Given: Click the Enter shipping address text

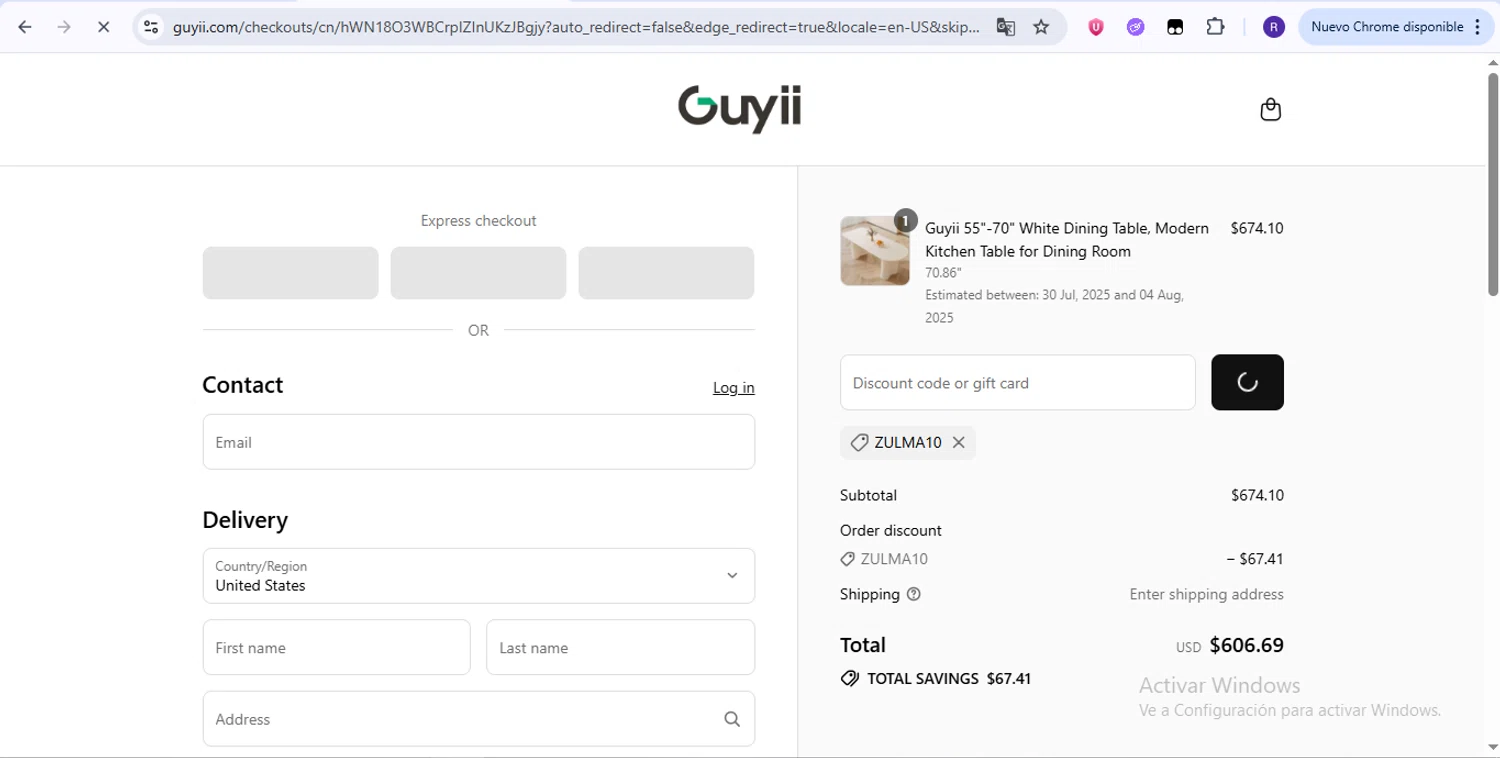Looking at the screenshot, I should coord(1206,594).
